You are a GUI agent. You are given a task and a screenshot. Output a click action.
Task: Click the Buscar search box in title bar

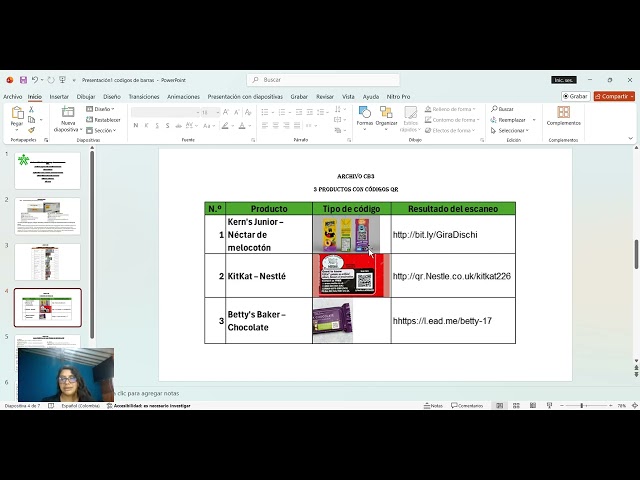[x=323, y=80]
